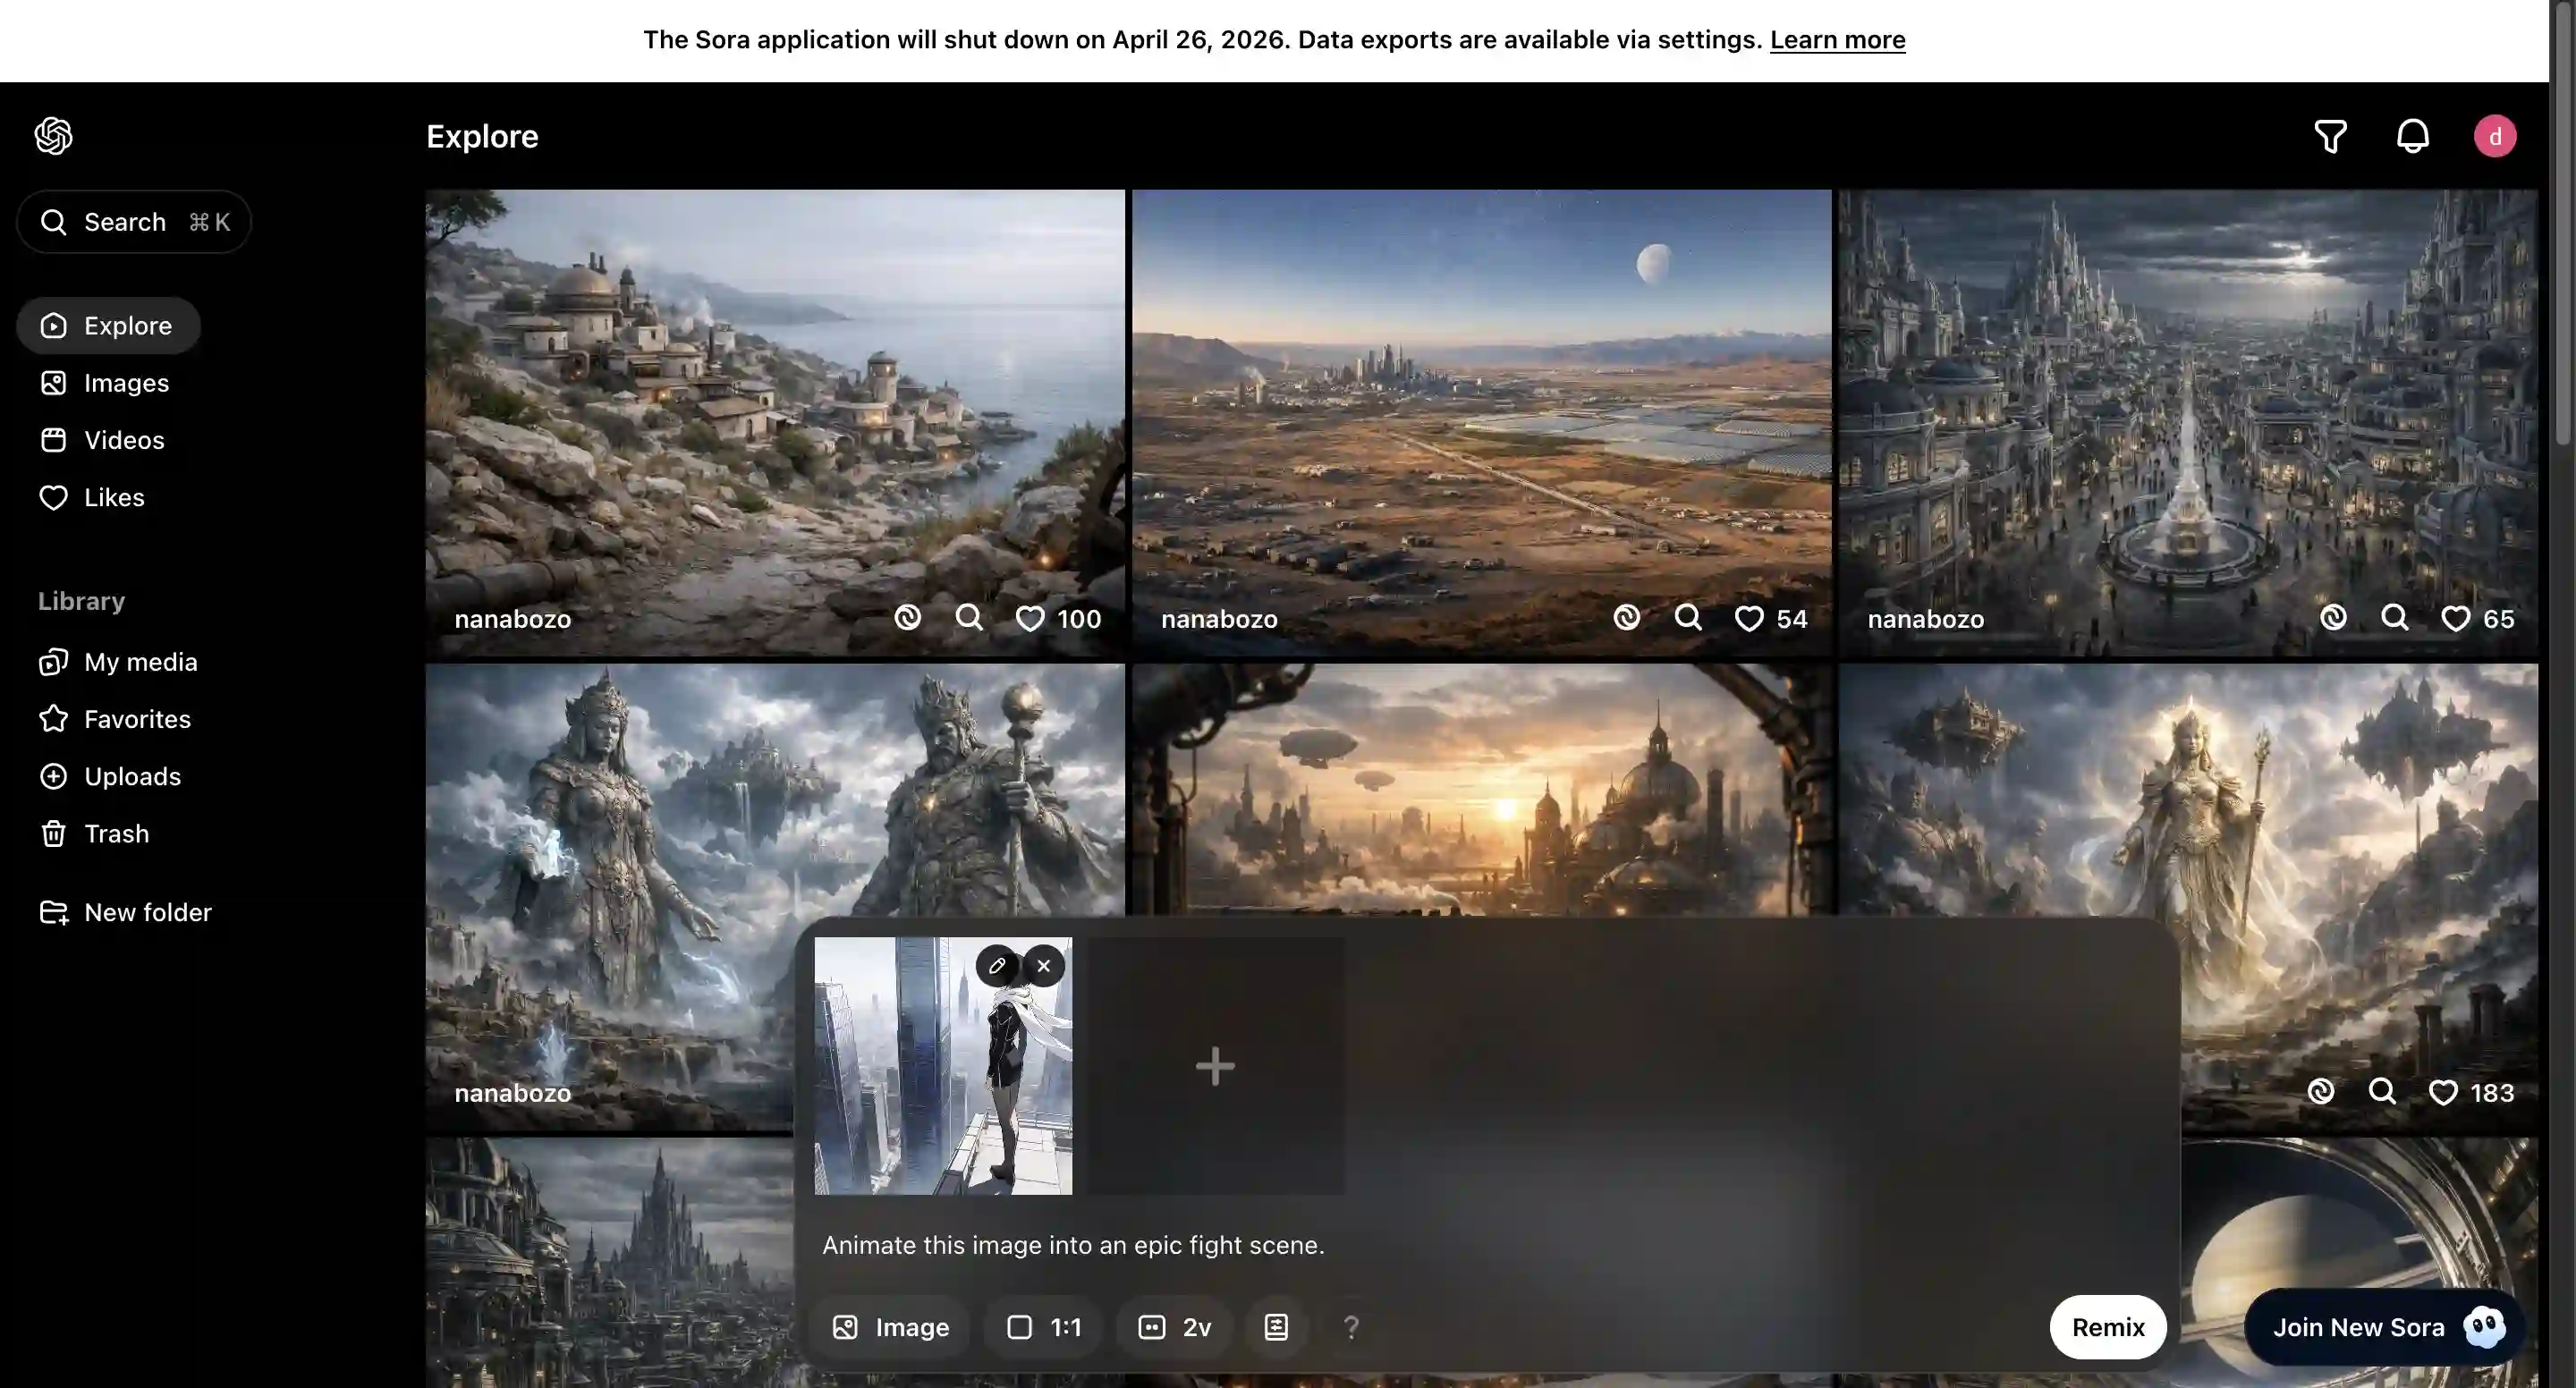Viewport: 2576px width, 1388px height.
Task: Like the image with 65 likes
Action: 2455,619
